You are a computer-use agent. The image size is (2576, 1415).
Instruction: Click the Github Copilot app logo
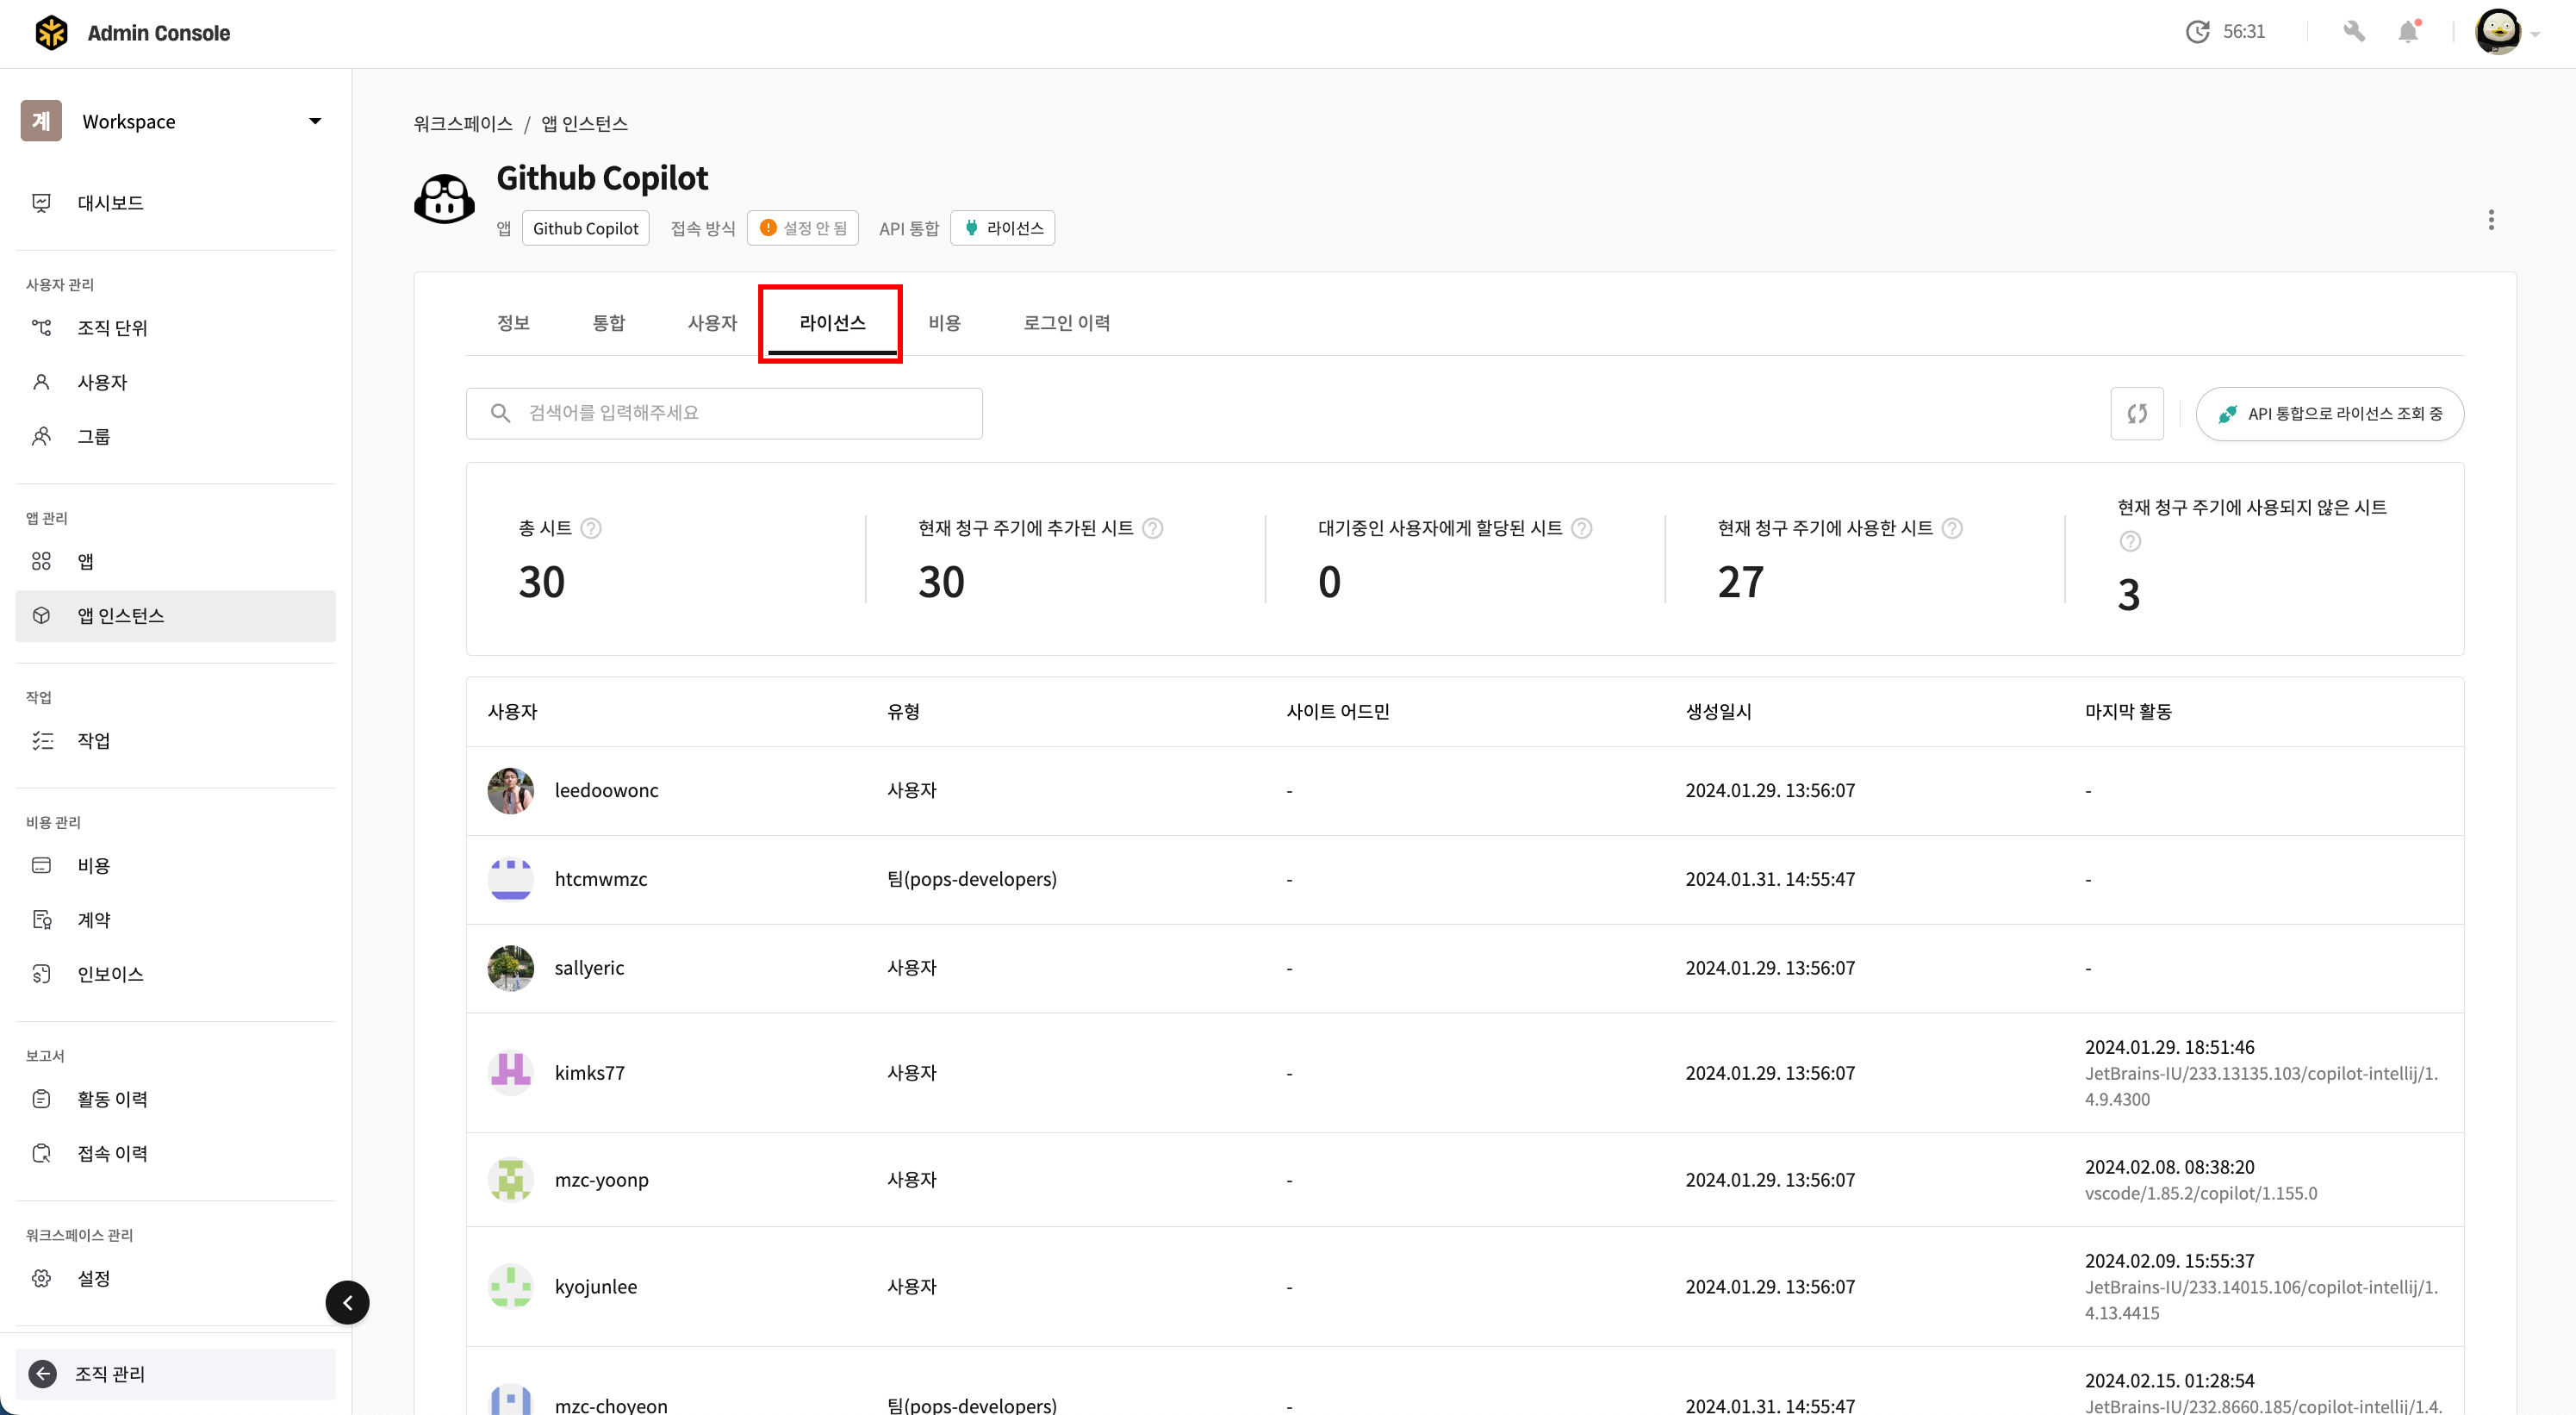(x=445, y=199)
